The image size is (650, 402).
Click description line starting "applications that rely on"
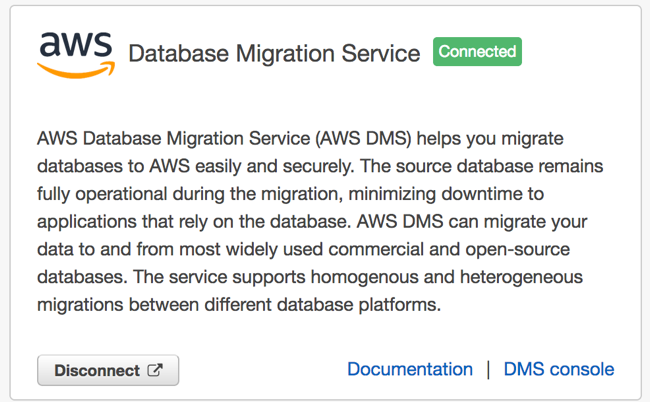[312, 222]
